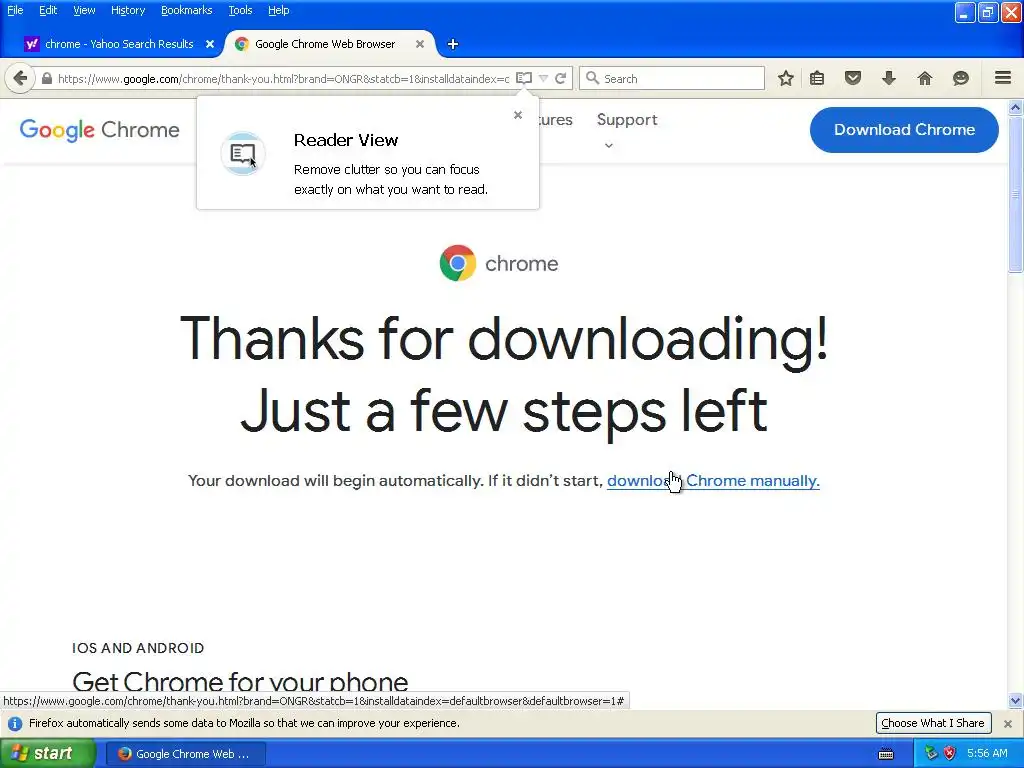This screenshot has height=768, width=1024.
Task: Open the Hello chat smiley icon
Action: (961, 78)
